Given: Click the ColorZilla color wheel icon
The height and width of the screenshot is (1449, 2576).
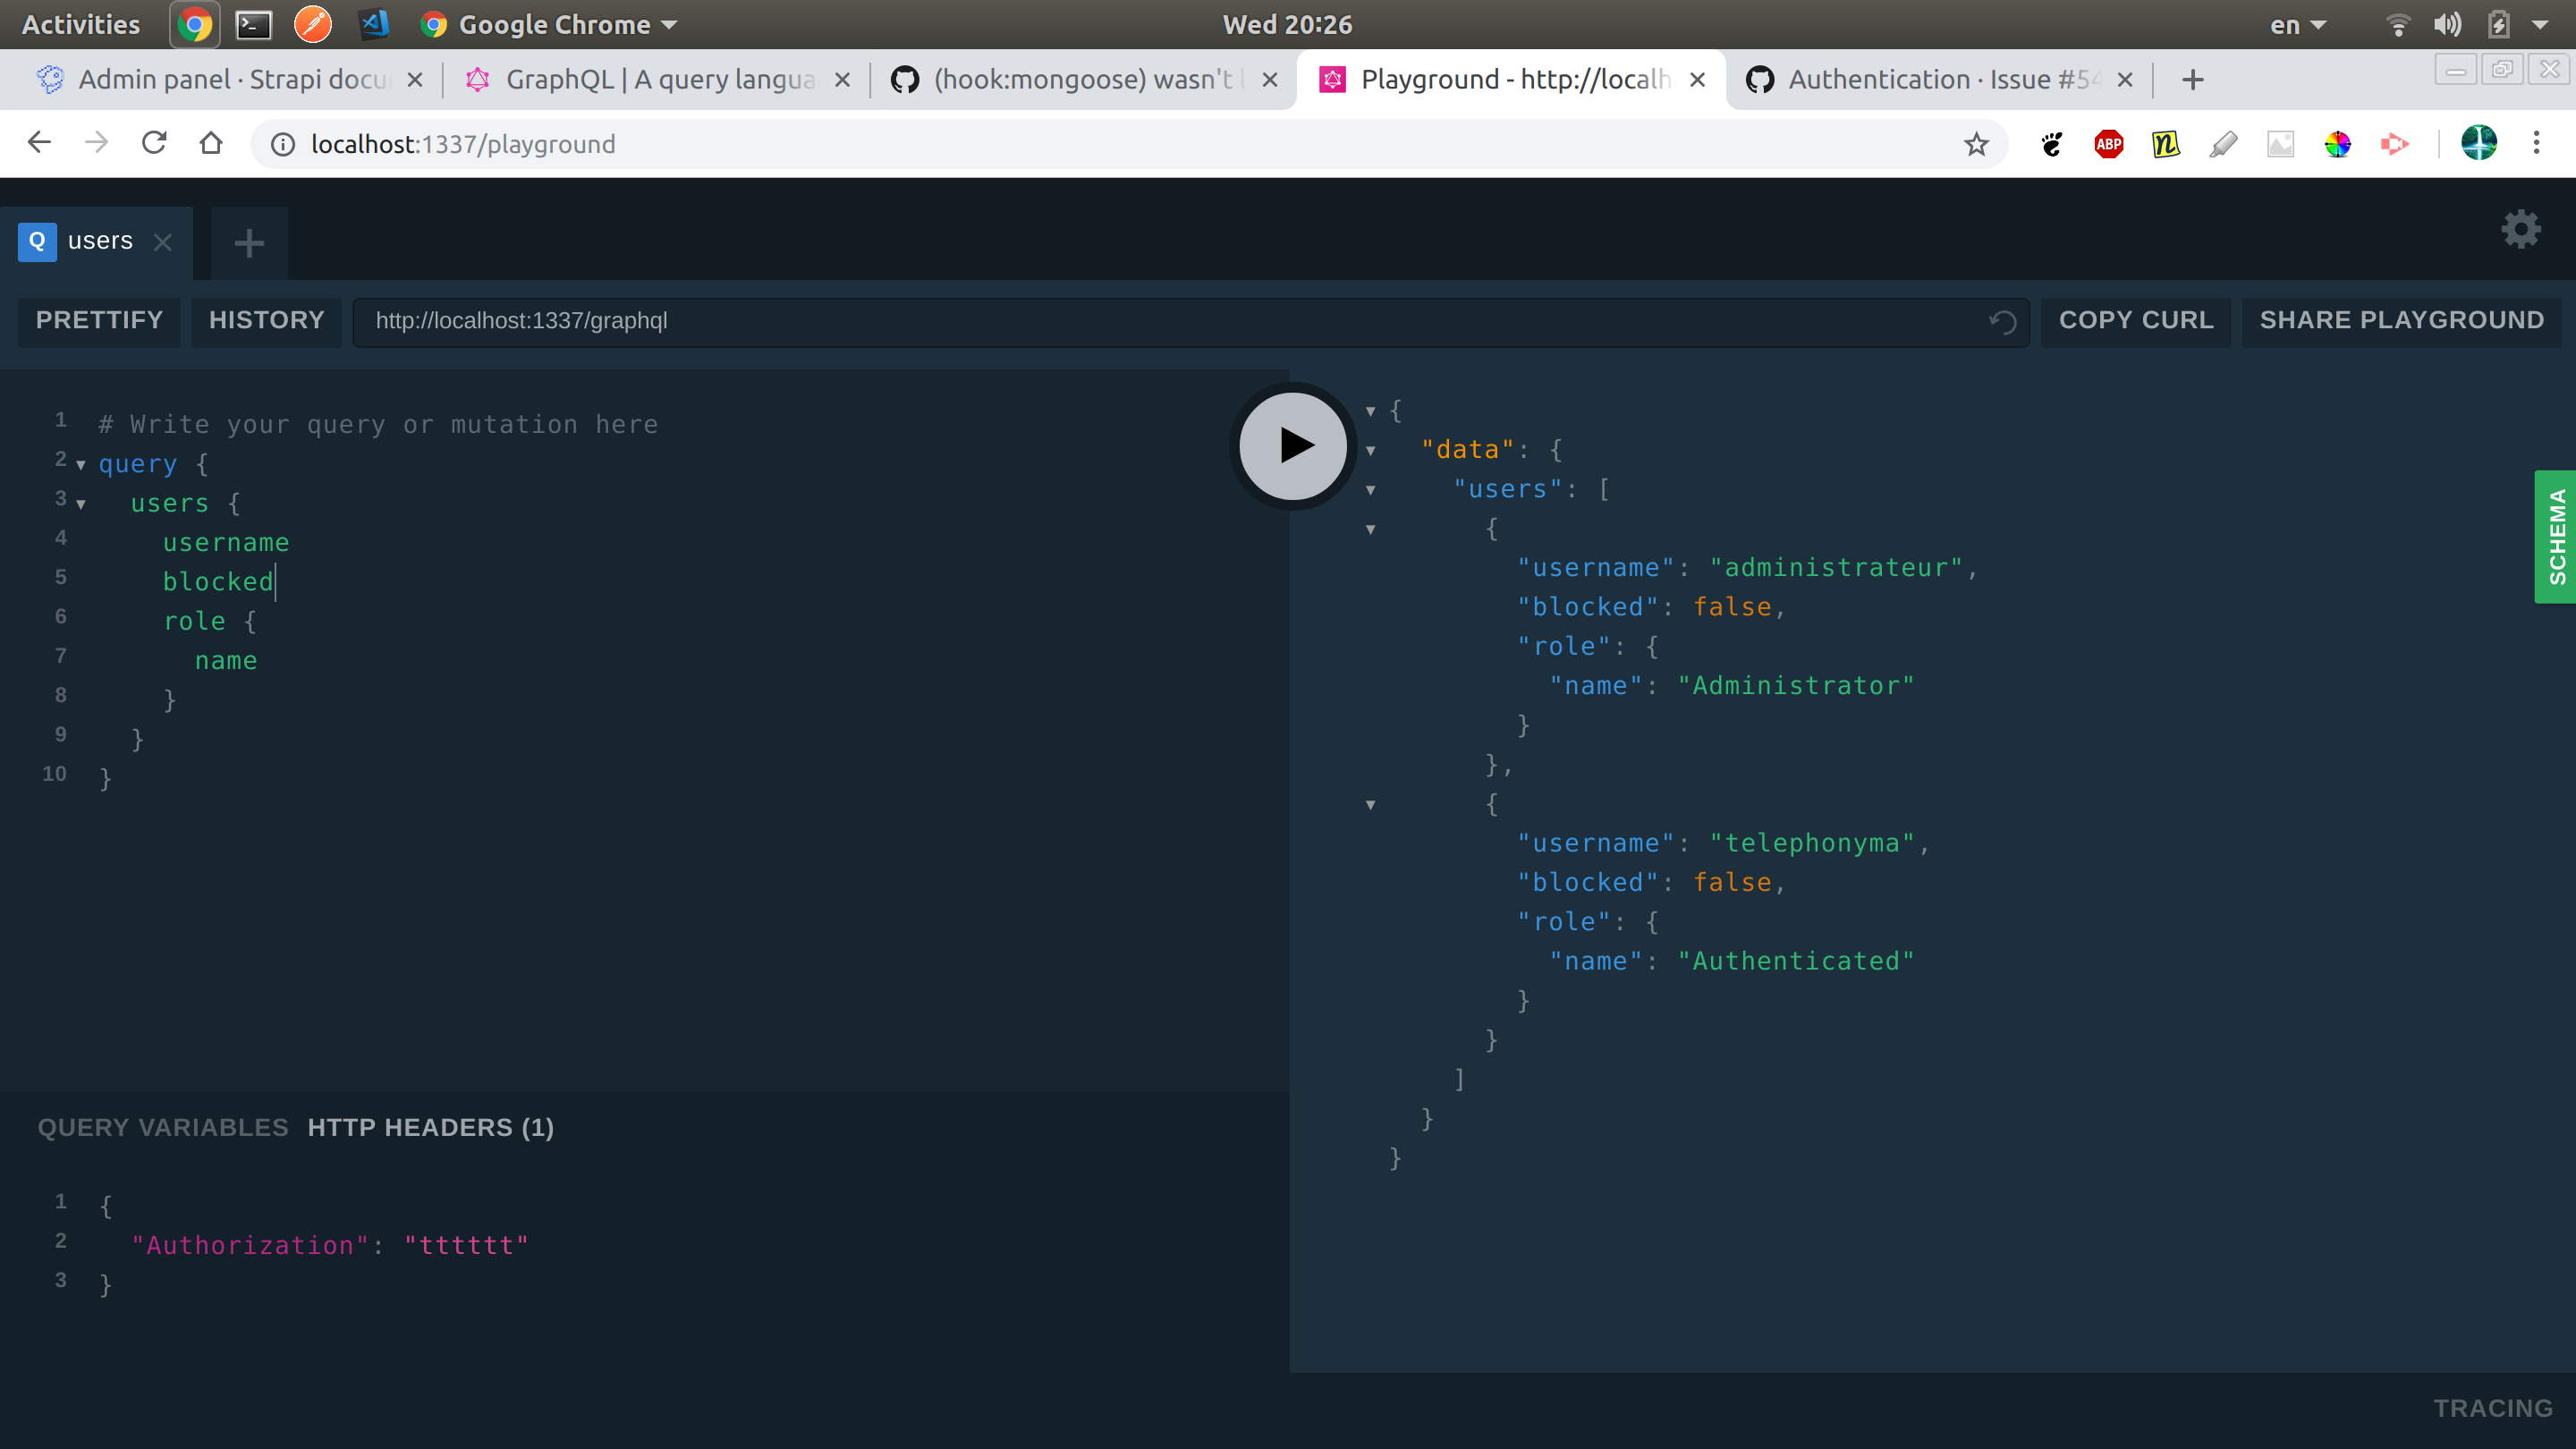Looking at the screenshot, I should tap(2338, 144).
